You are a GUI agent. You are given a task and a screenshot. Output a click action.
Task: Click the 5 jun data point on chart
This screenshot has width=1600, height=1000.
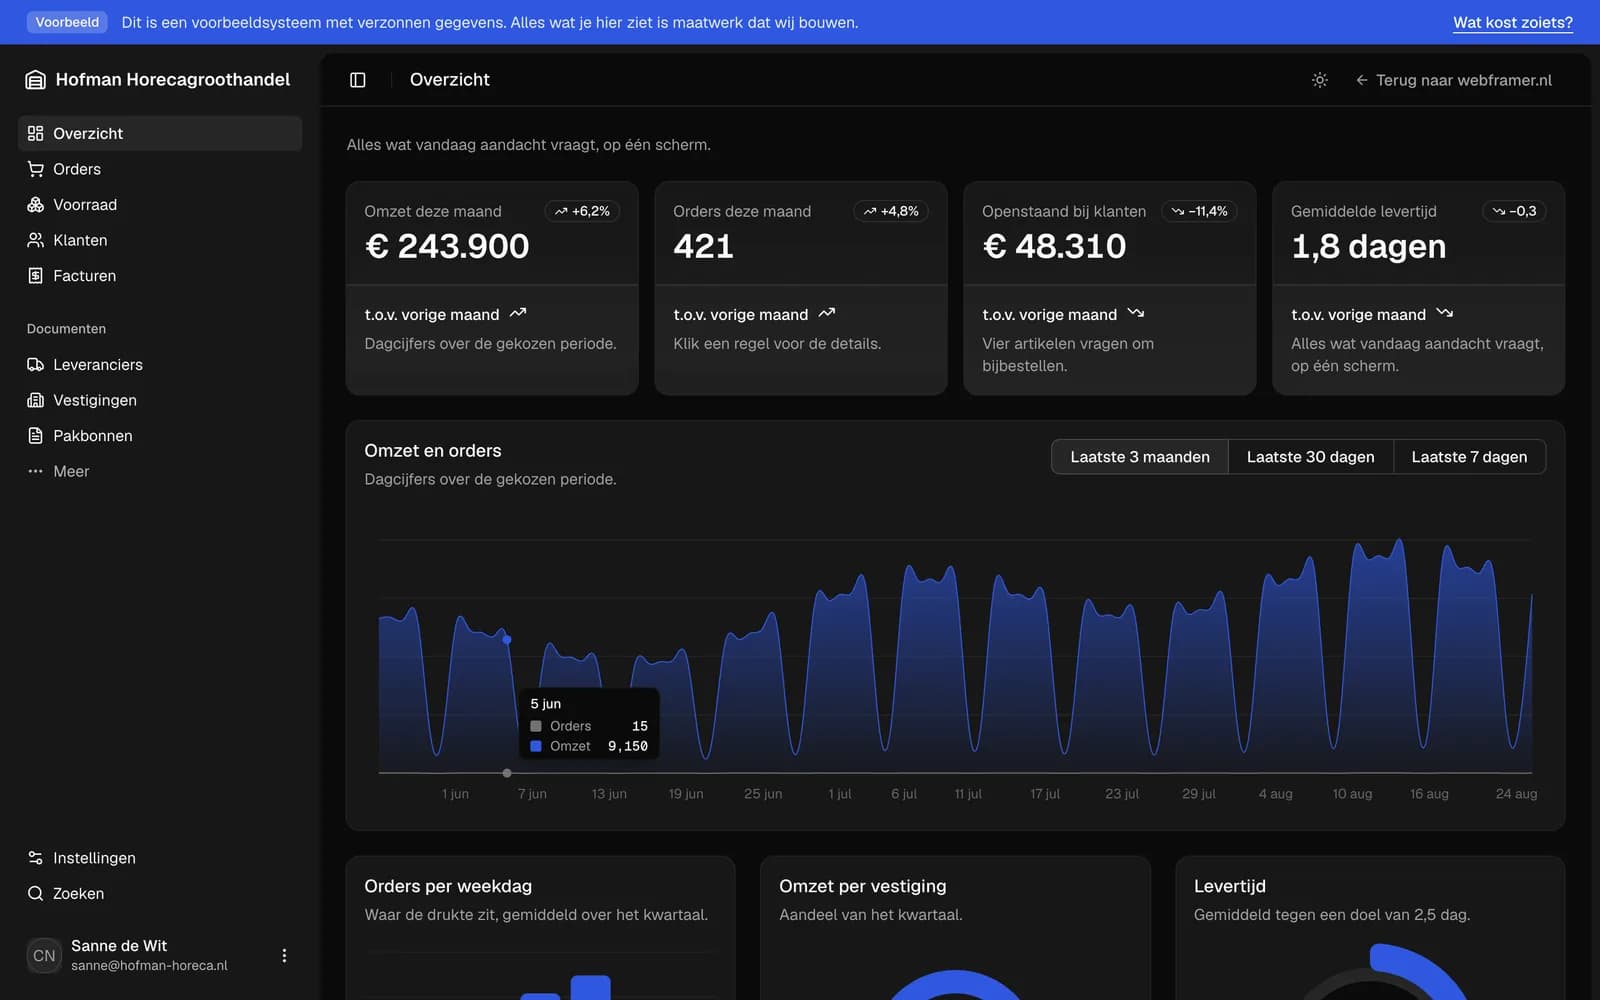(507, 640)
